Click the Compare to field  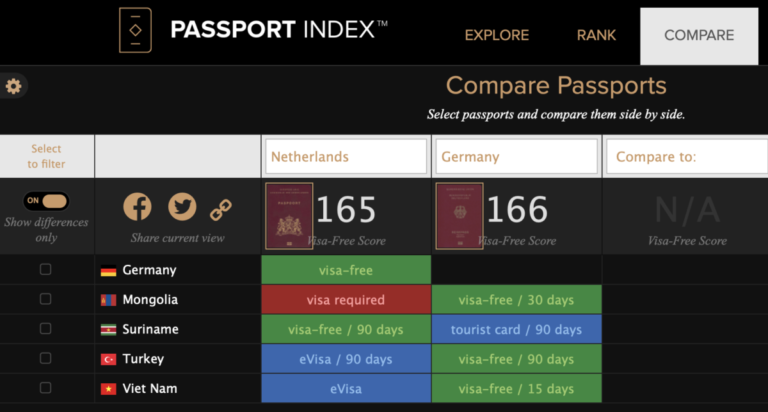tap(686, 157)
